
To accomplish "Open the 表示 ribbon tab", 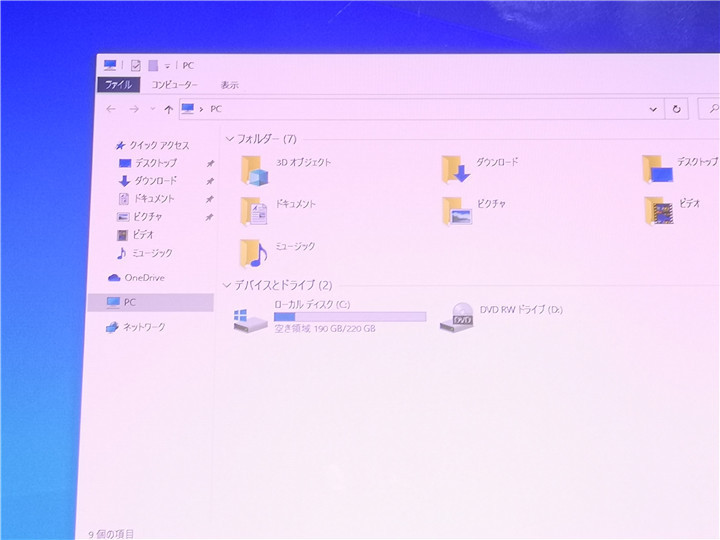I will tap(230, 85).
